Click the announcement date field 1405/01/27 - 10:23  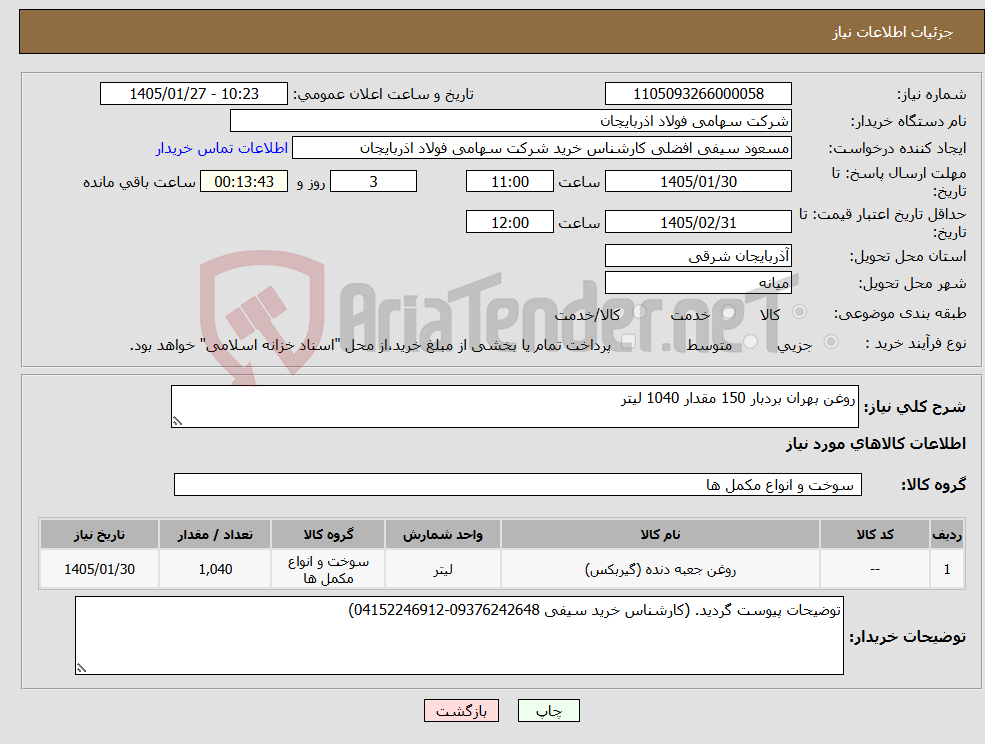pos(193,94)
